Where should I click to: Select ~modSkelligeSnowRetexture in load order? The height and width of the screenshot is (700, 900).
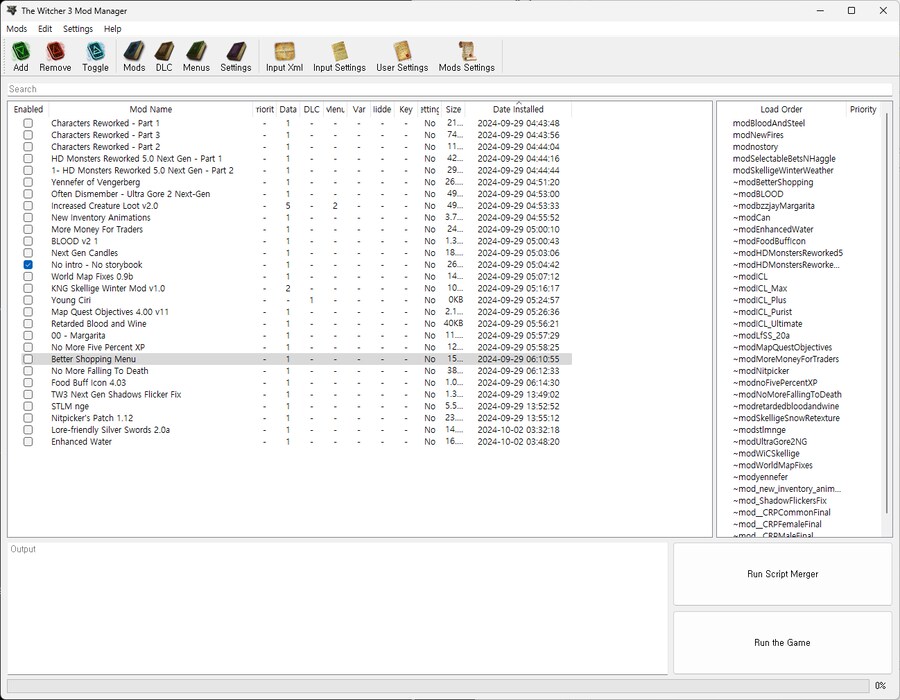click(786, 418)
